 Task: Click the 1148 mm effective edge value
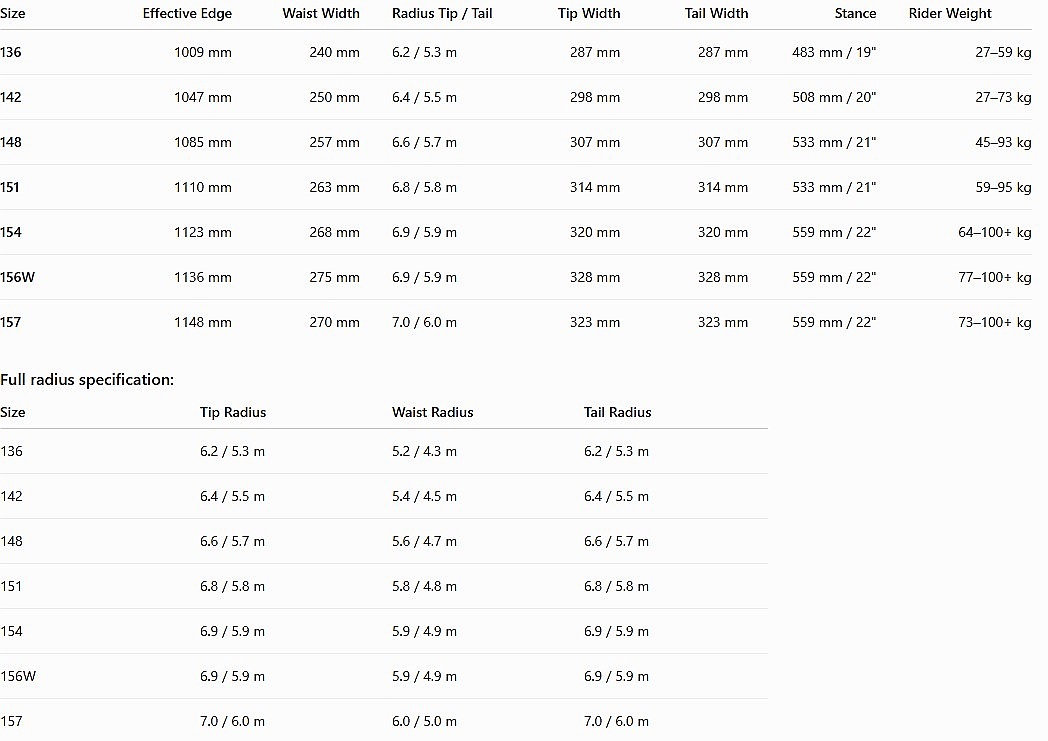[x=203, y=322]
